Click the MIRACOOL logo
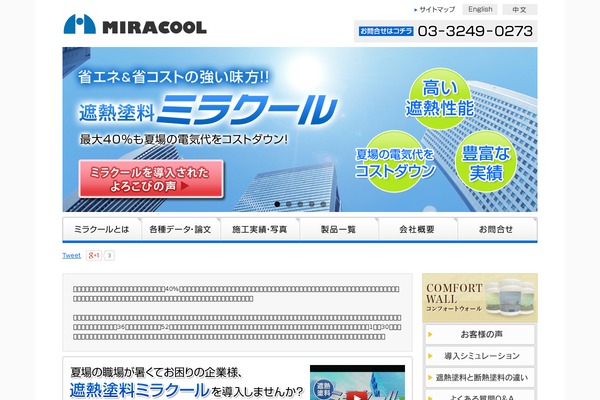This screenshot has height=400, width=600. pos(135,25)
